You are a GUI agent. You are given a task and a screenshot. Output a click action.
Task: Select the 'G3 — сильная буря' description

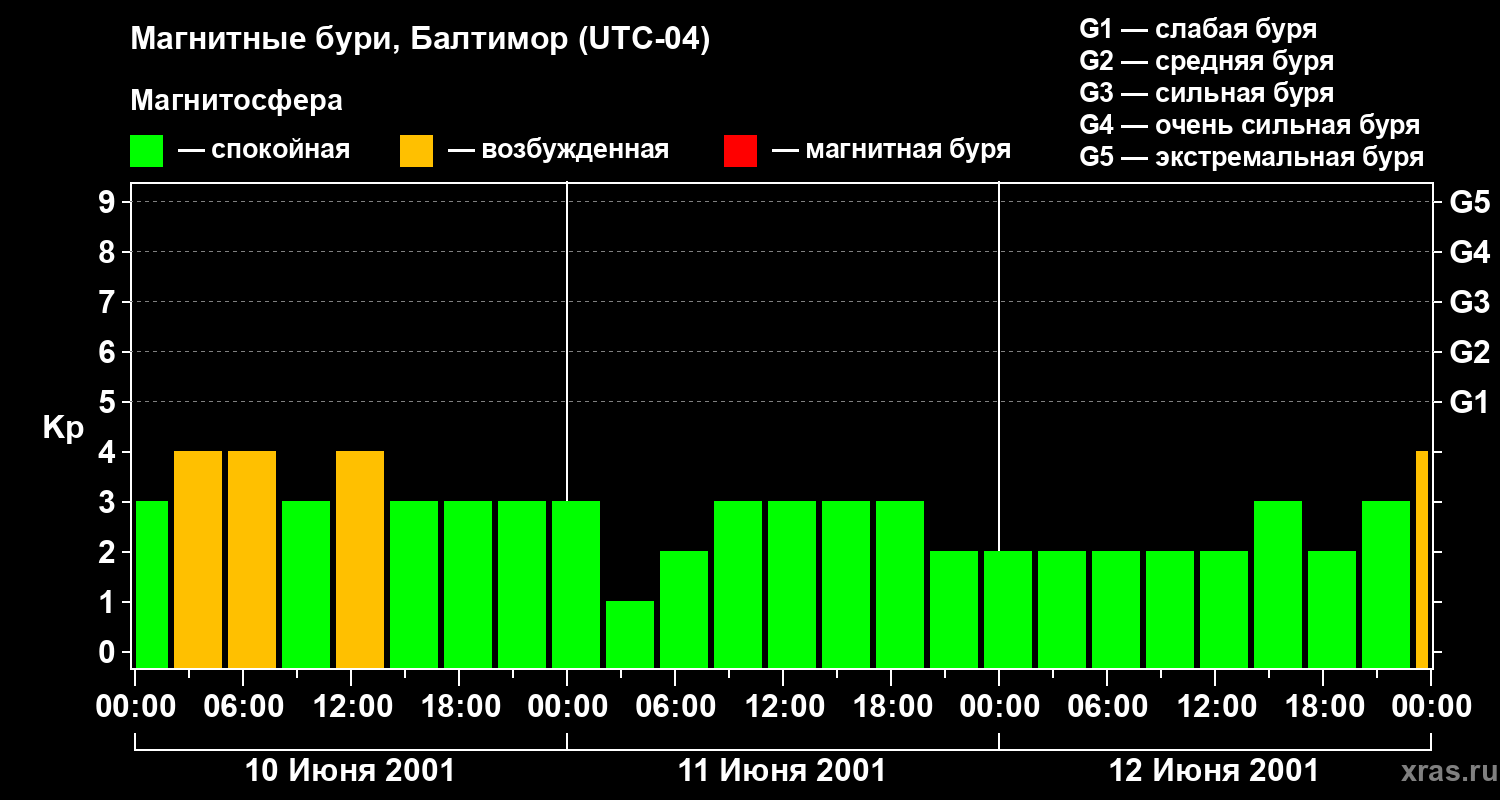(1207, 93)
